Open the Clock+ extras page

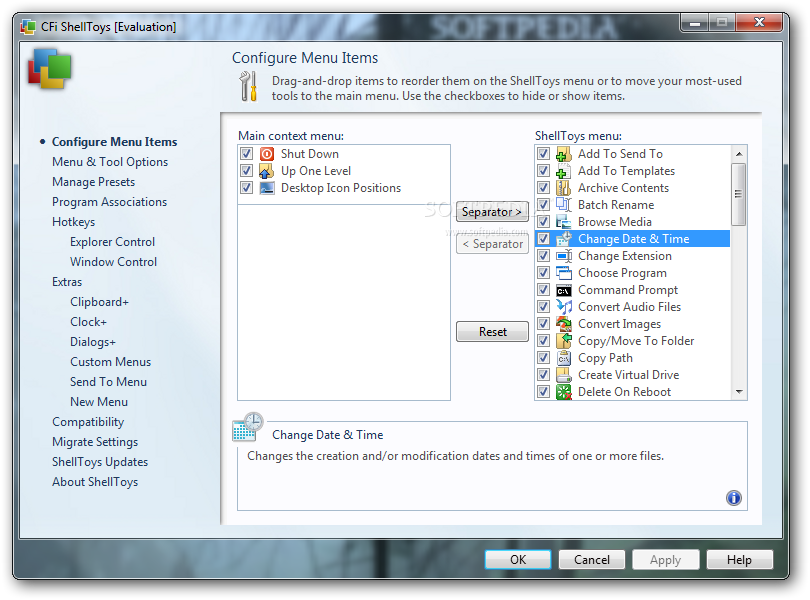tap(88, 322)
